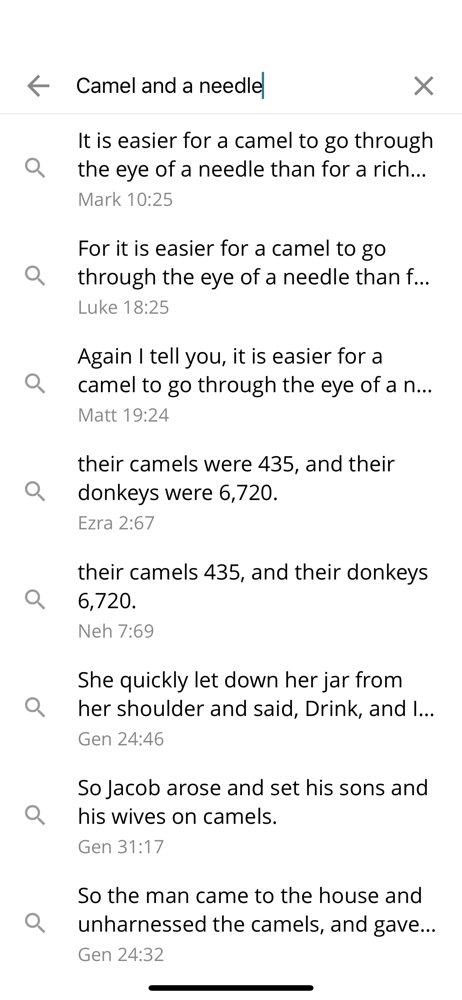Tap the back arrow icon
The image size is (462, 1000).
pos(38,85)
